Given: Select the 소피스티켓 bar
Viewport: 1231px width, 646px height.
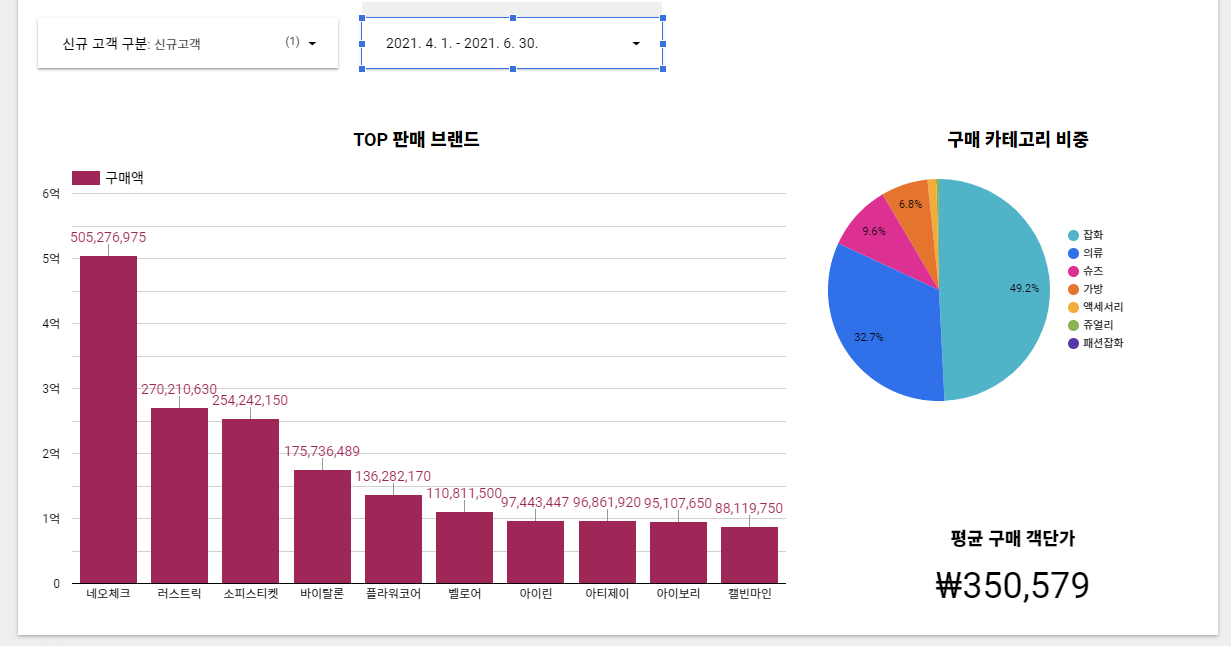Looking at the screenshot, I should pyautogui.click(x=250, y=501).
